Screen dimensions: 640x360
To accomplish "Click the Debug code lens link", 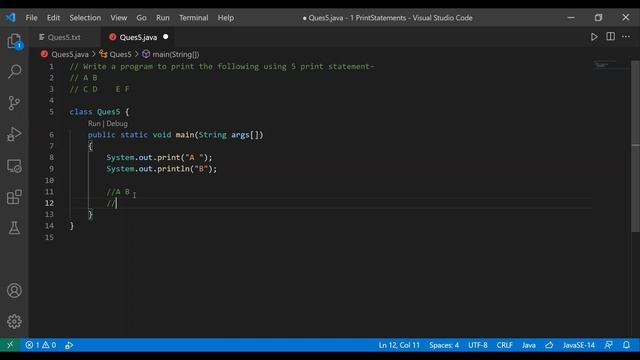I will [117, 123].
